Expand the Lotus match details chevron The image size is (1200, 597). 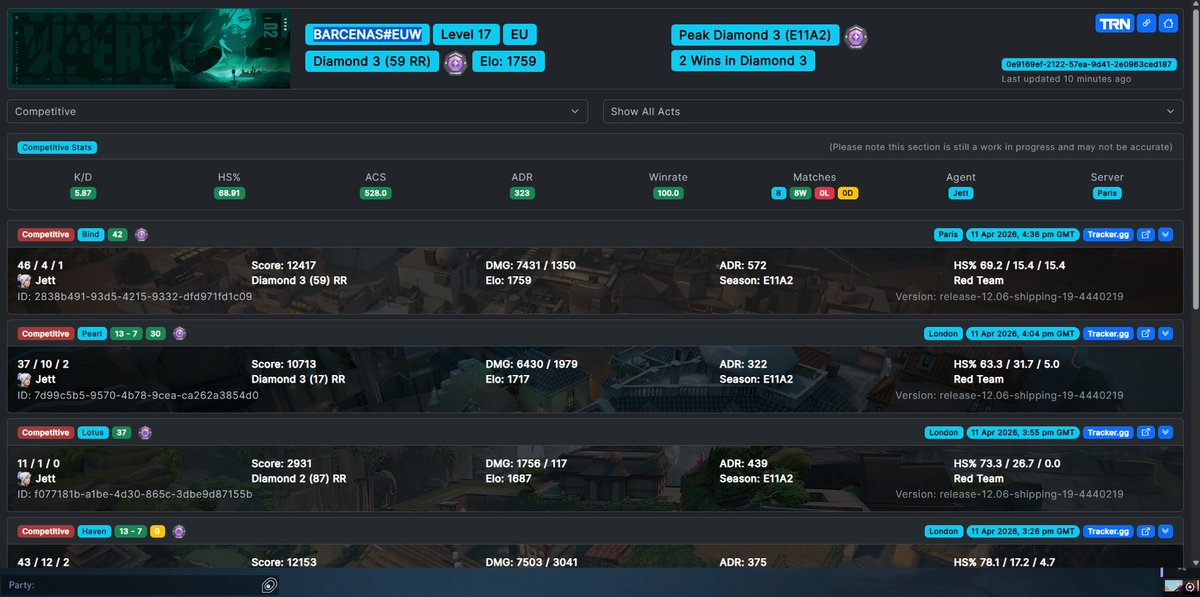tap(1166, 432)
